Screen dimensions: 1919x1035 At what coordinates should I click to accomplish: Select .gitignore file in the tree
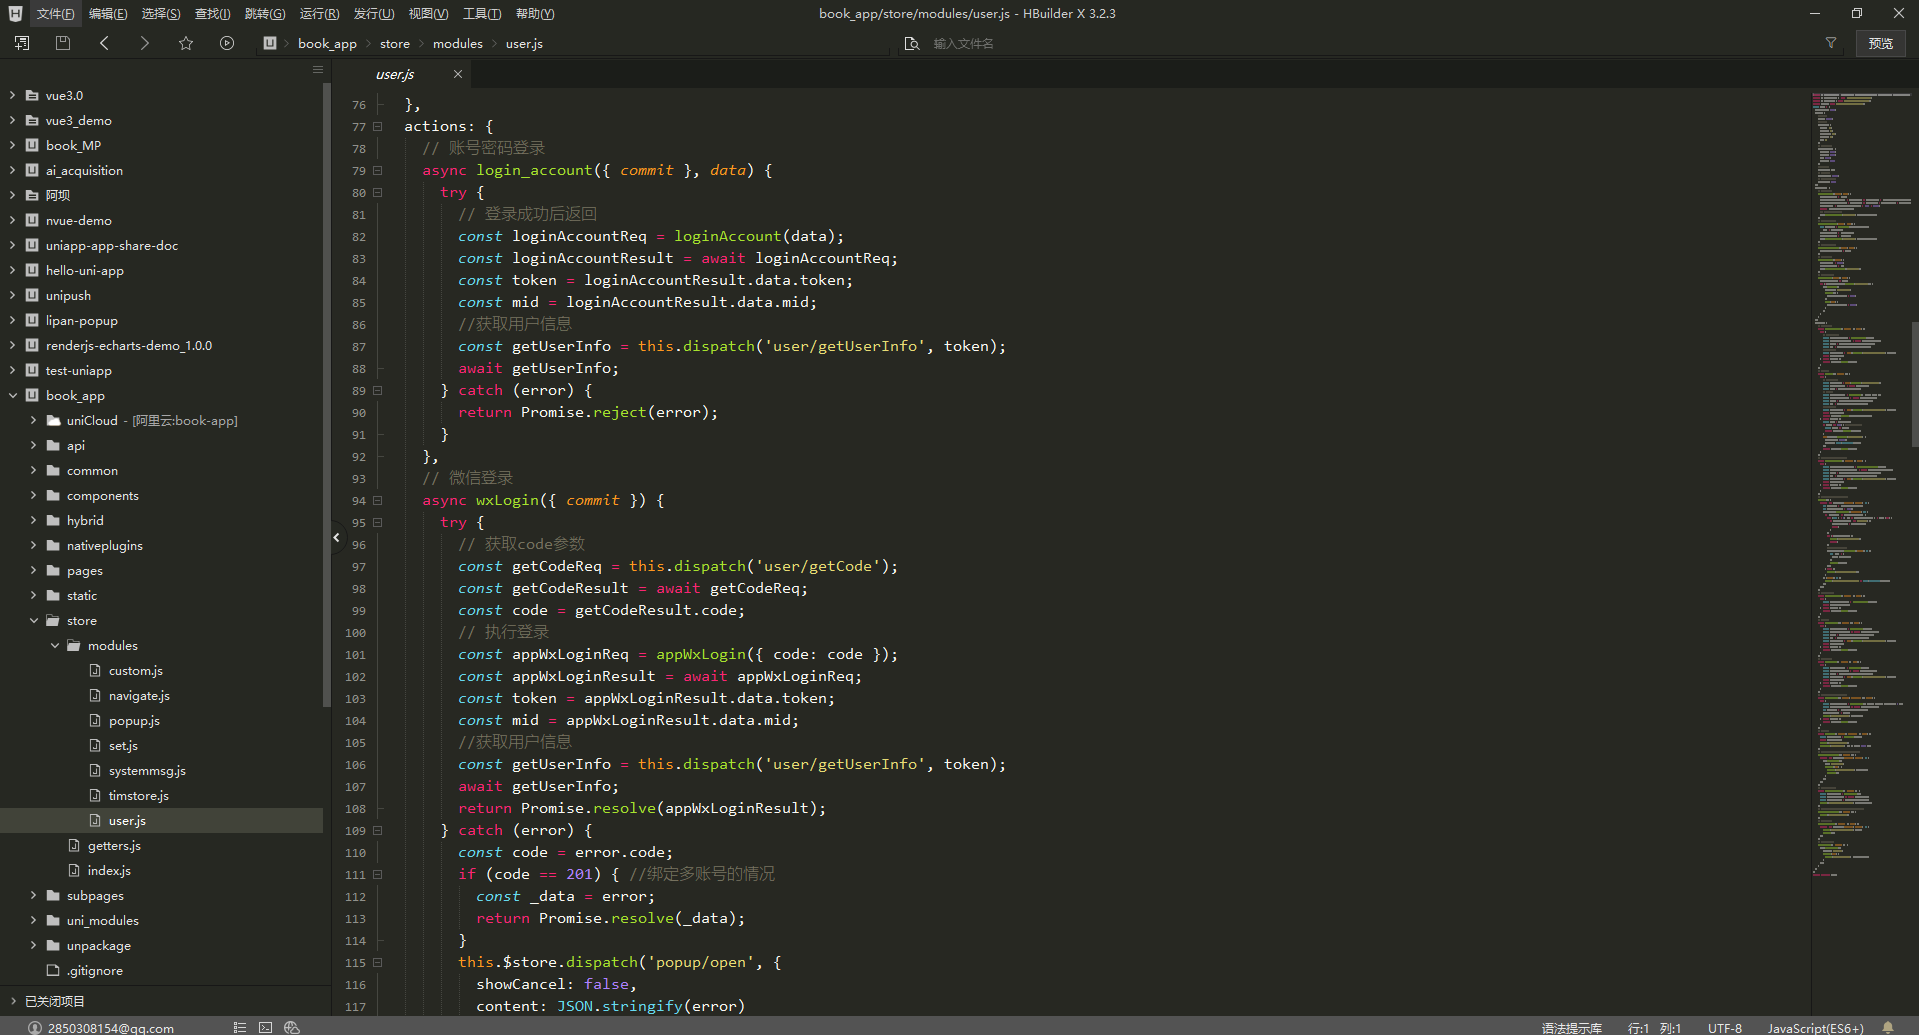click(x=95, y=971)
